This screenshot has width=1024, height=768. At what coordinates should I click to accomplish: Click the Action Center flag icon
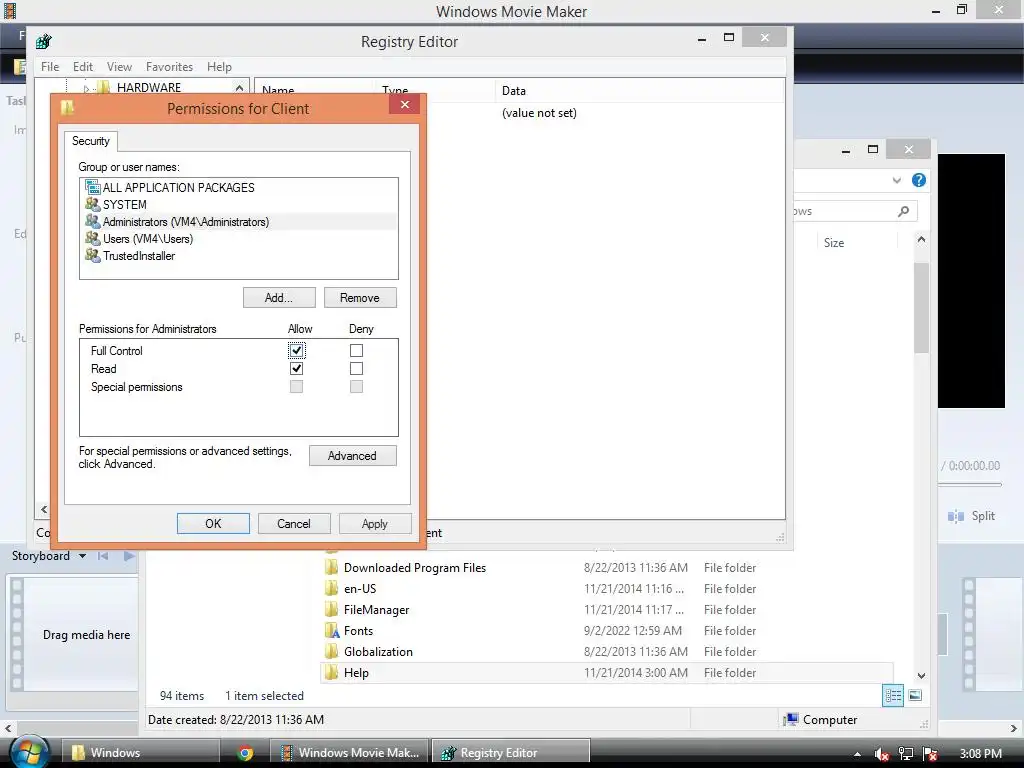(x=931, y=754)
